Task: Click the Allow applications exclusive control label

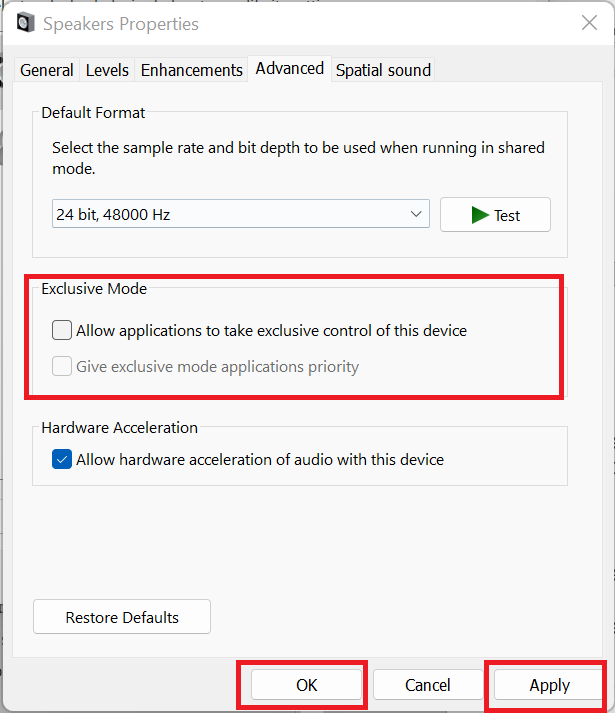Action: pyautogui.click(x=271, y=330)
